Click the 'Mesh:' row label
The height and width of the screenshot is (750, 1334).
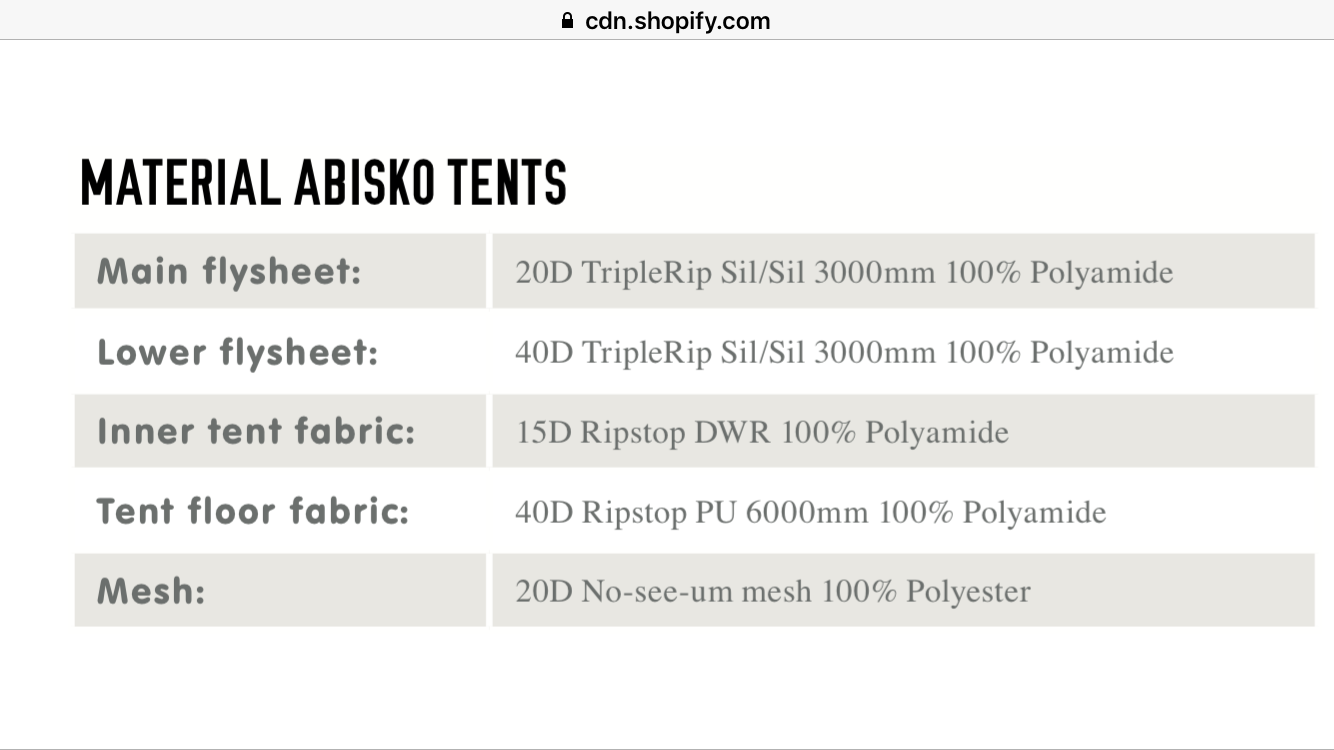[x=151, y=591]
